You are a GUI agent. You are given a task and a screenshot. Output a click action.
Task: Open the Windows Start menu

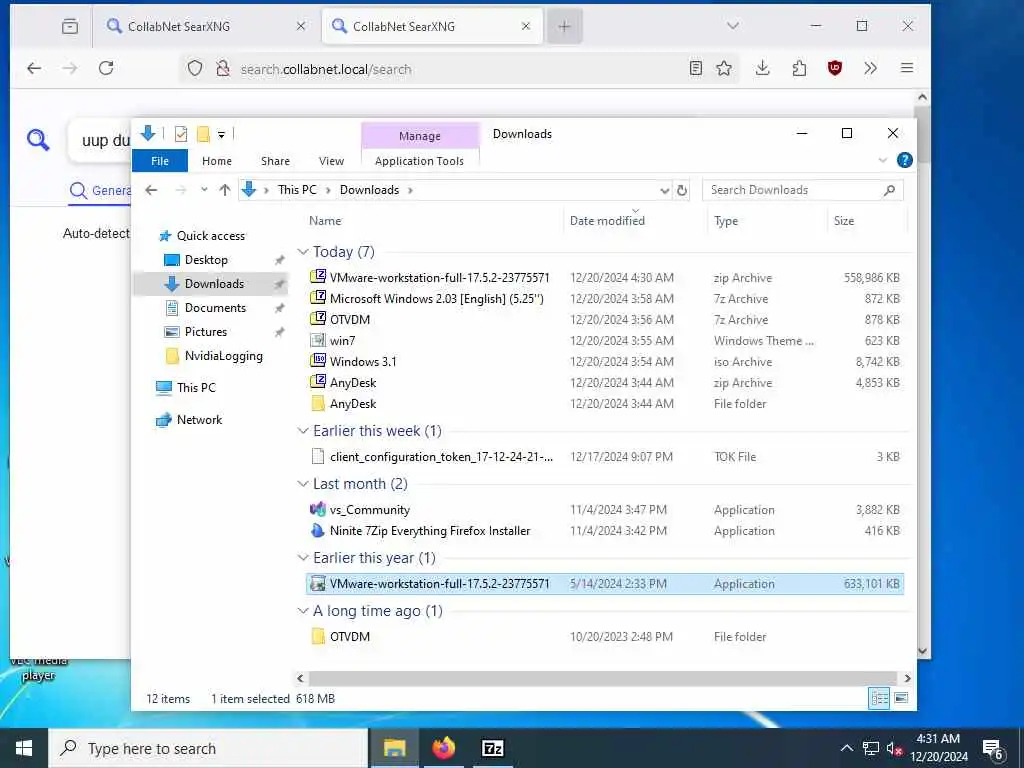coord(24,748)
